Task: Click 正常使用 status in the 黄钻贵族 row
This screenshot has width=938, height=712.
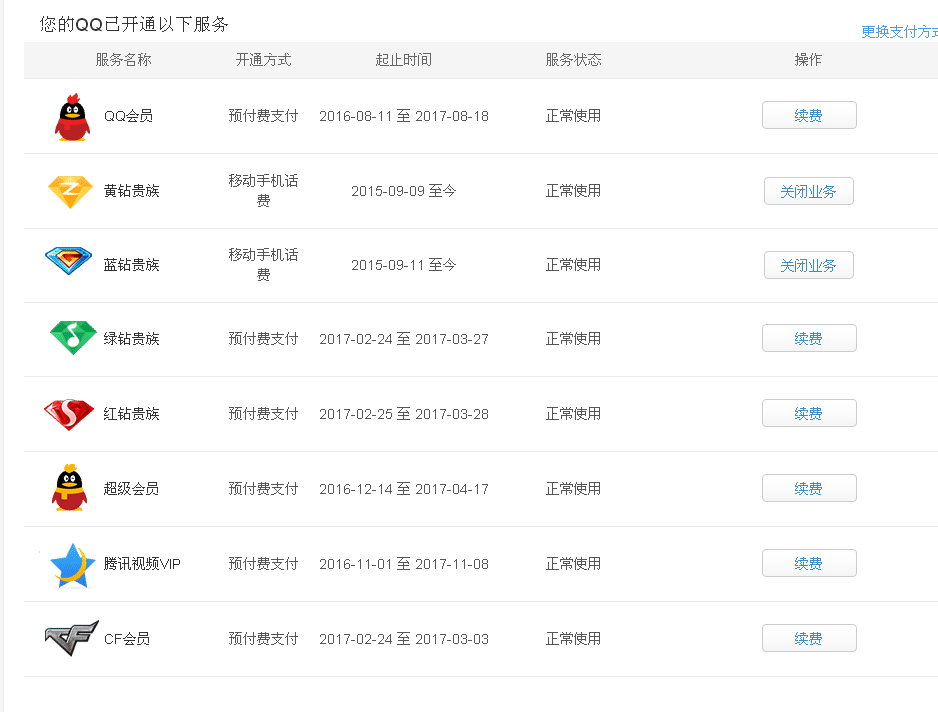Action: click(x=573, y=191)
